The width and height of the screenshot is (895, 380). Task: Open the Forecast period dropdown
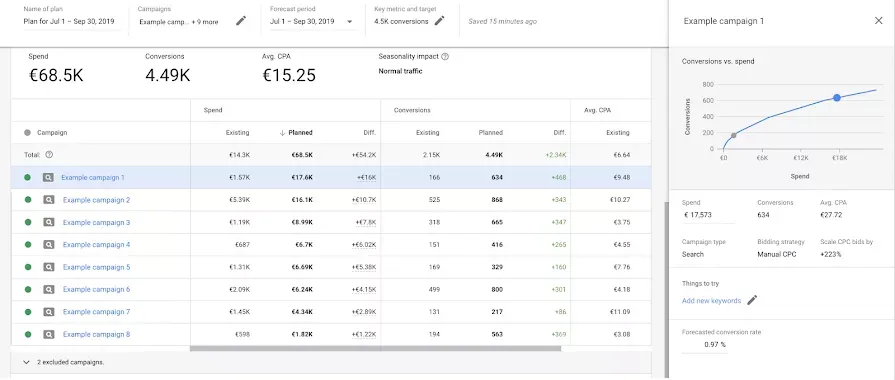point(311,22)
